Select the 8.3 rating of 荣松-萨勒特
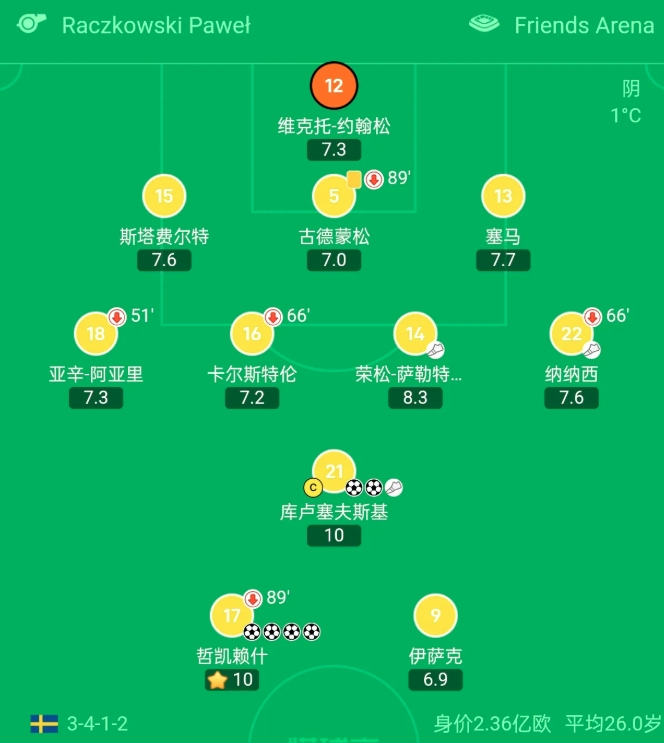Screen dimensions: 664x743 coord(415,398)
